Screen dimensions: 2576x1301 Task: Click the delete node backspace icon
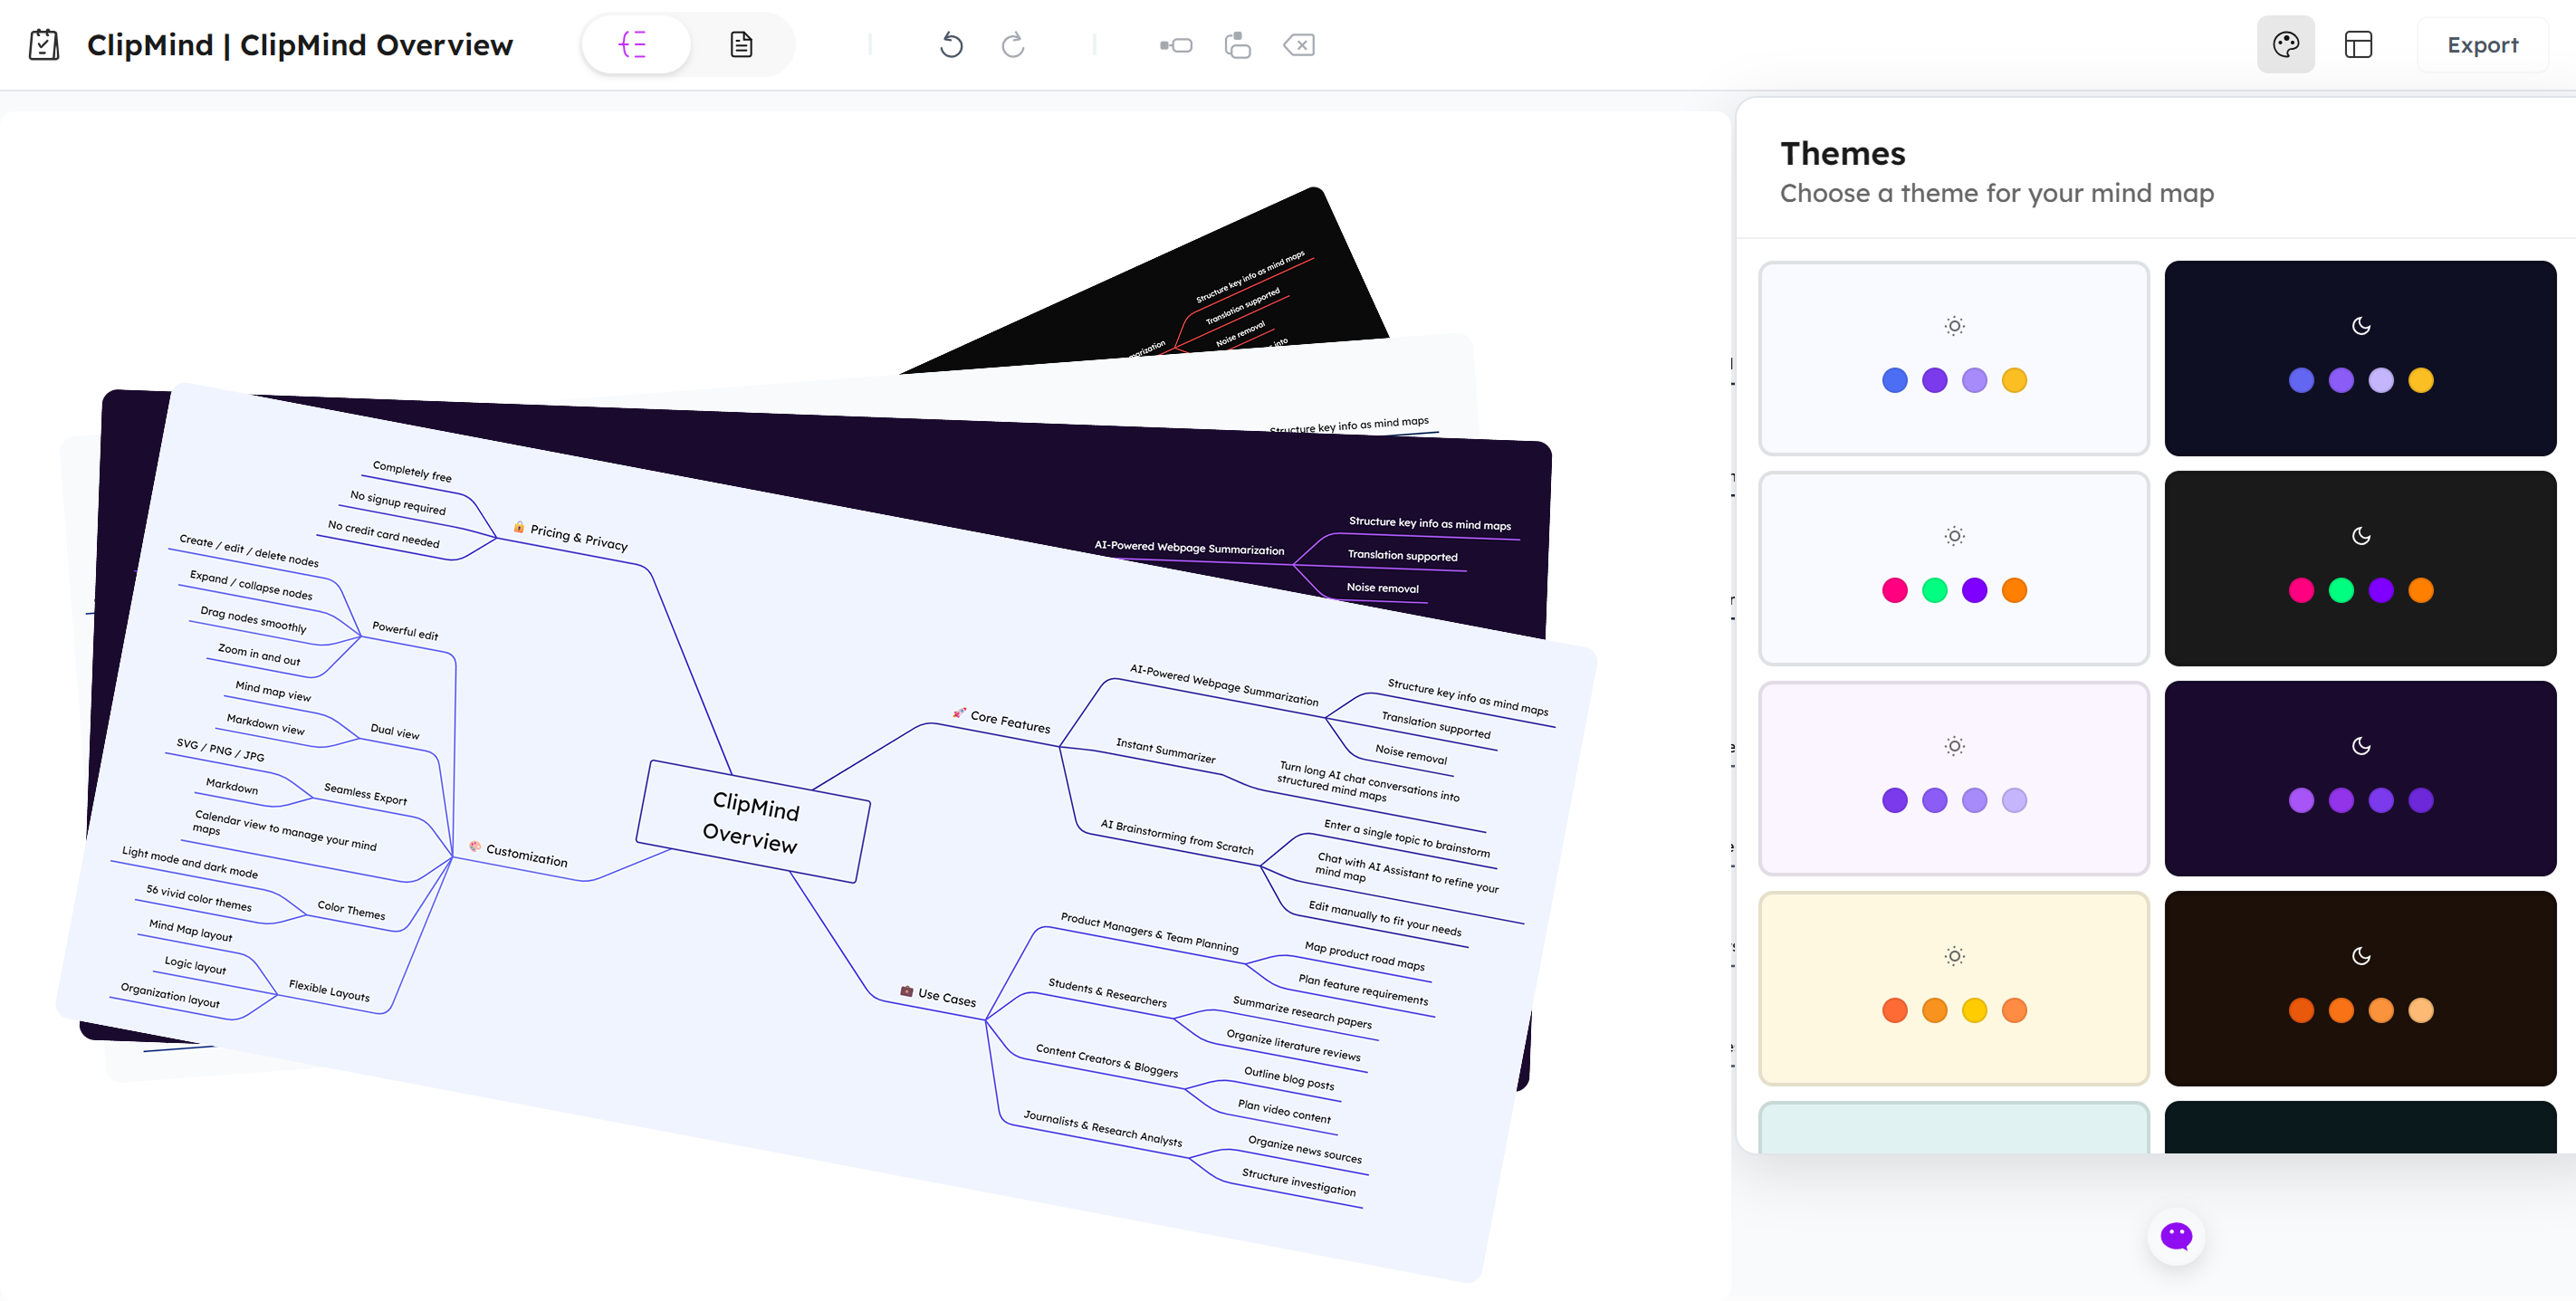tap(1299, 45)
